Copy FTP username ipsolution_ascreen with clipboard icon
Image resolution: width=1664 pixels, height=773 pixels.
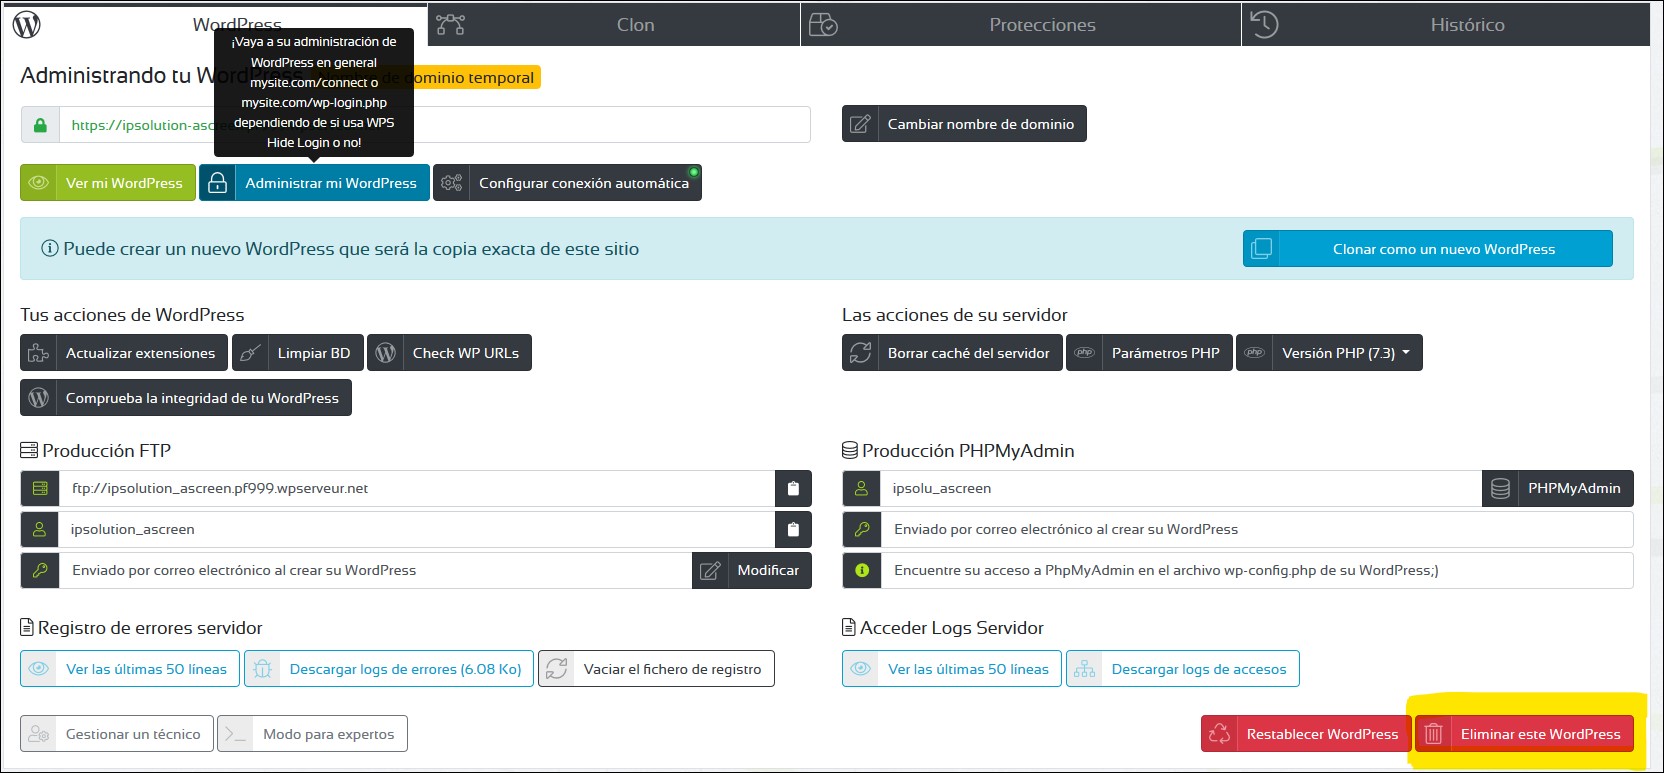[793, 529]
